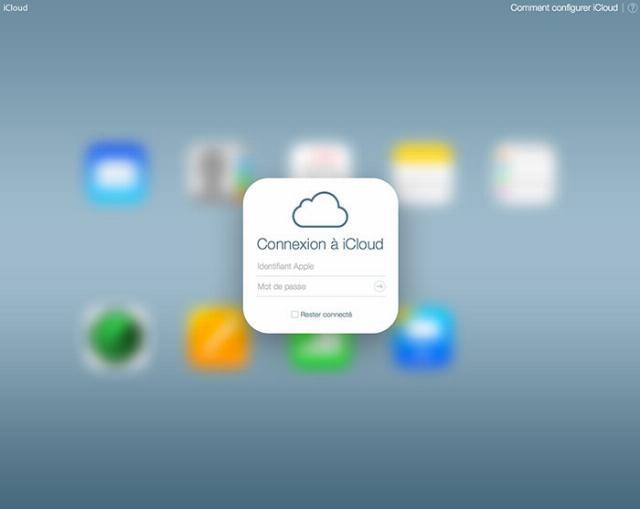640x509 pixels.
Task: Click the iCloud logo text at top left
Action: coord(15,8)
